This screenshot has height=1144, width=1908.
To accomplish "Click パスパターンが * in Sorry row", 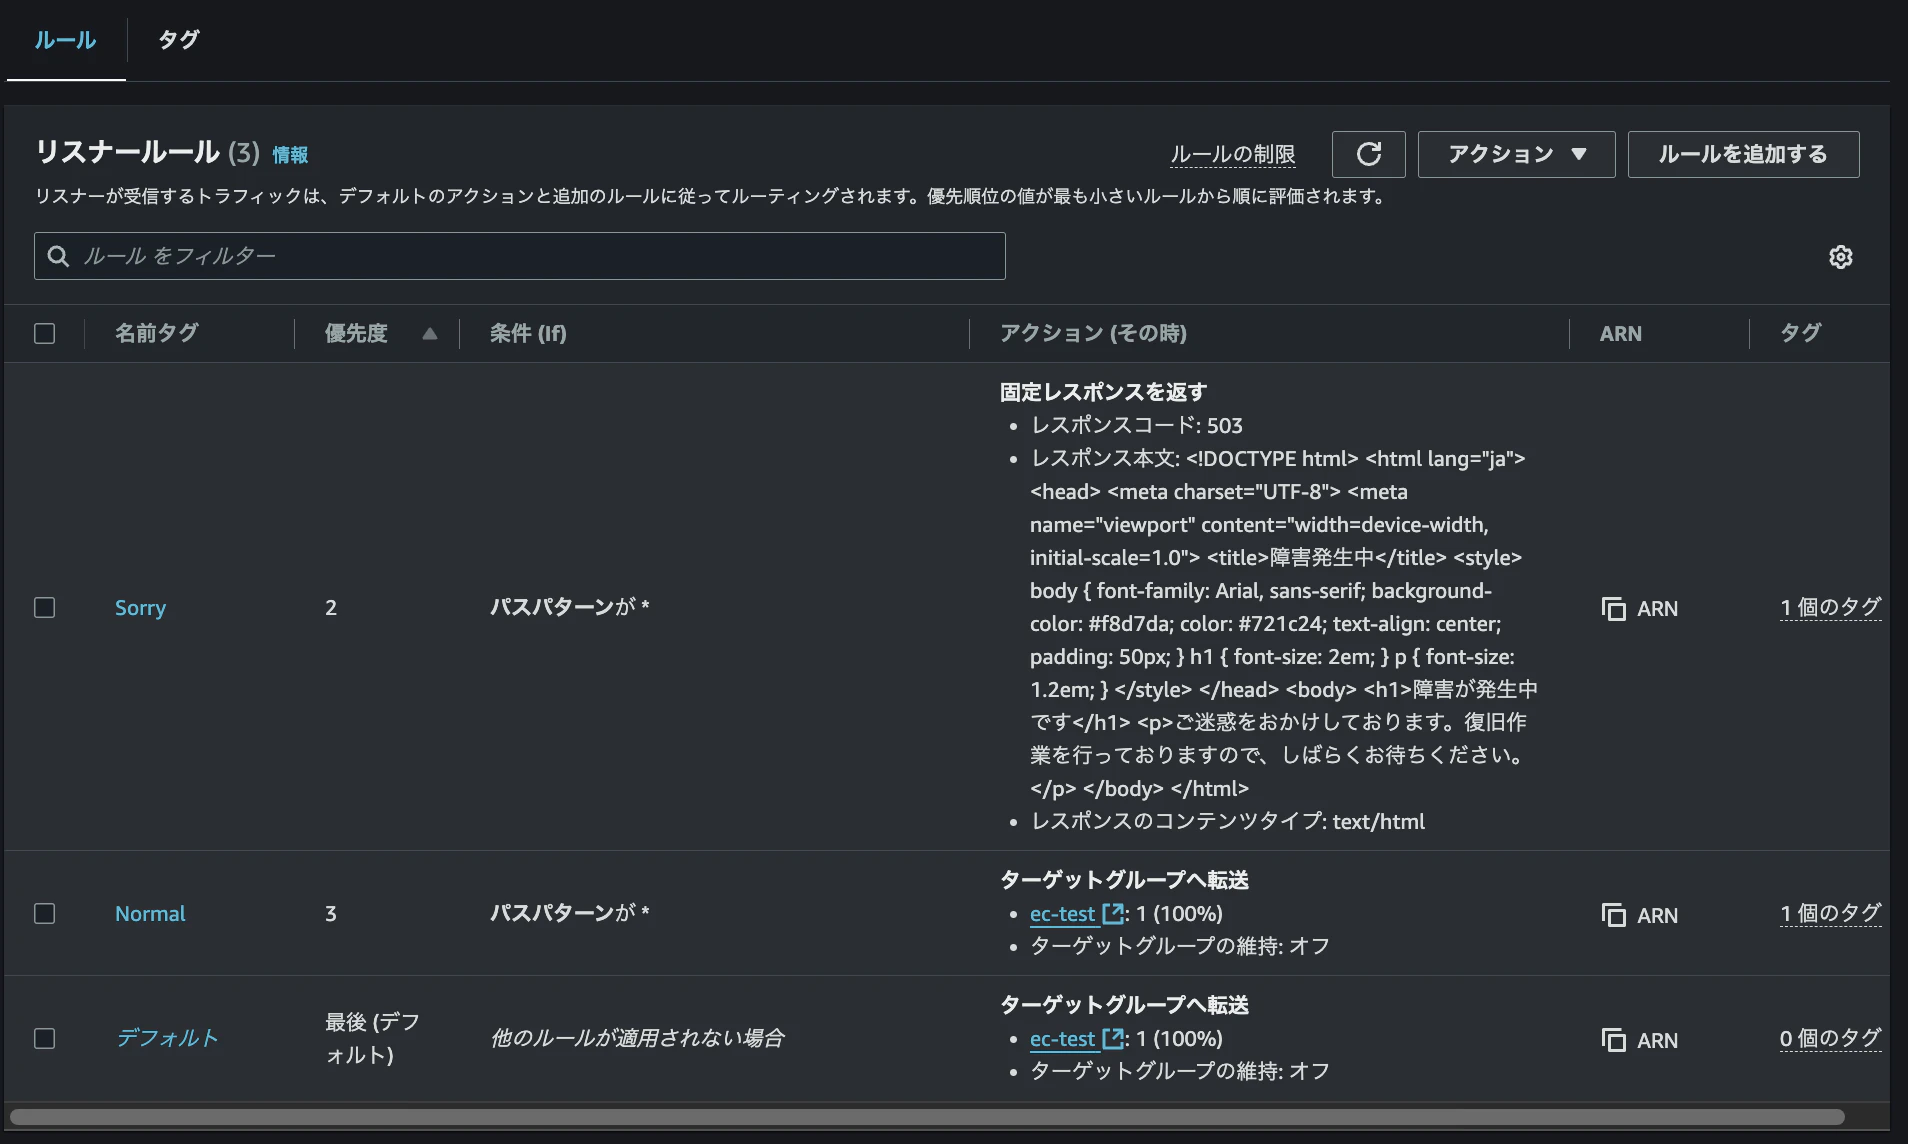I will click(x=570, y=607).
